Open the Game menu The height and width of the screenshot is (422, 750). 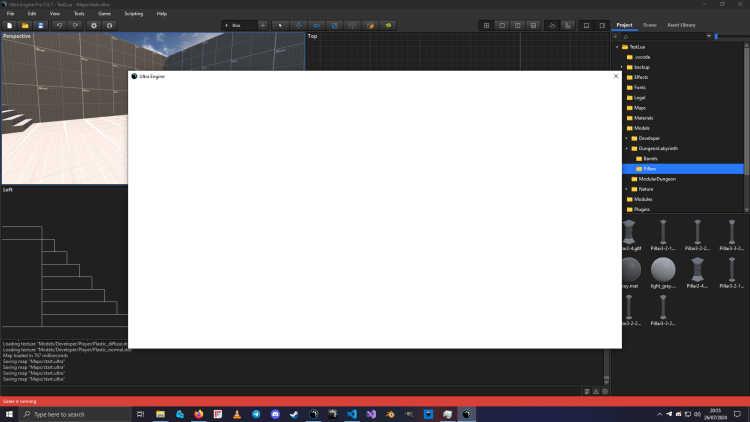[x=104, y=14]
